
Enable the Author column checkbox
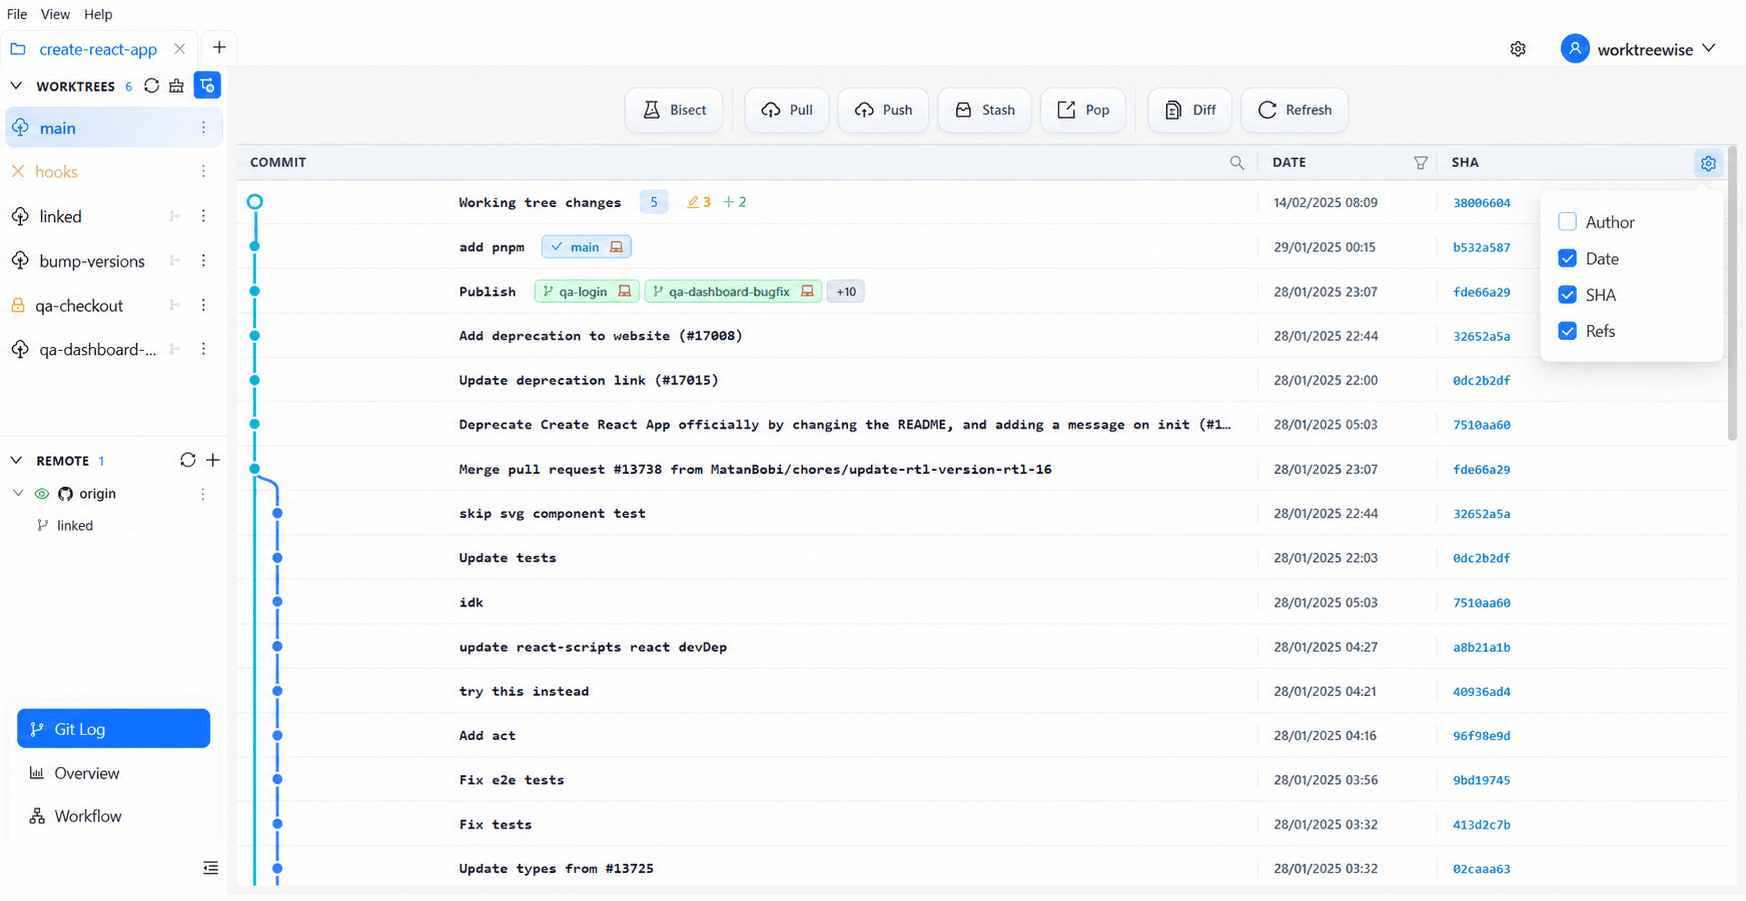[1567, 222]
